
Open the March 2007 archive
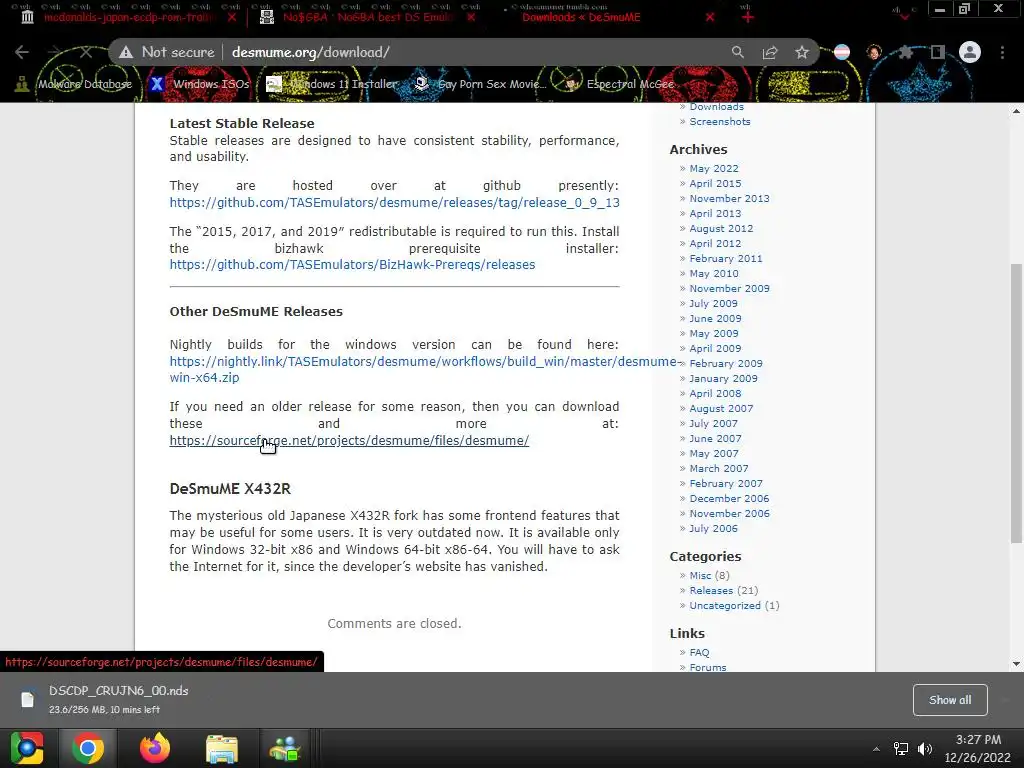pos(719,469)
